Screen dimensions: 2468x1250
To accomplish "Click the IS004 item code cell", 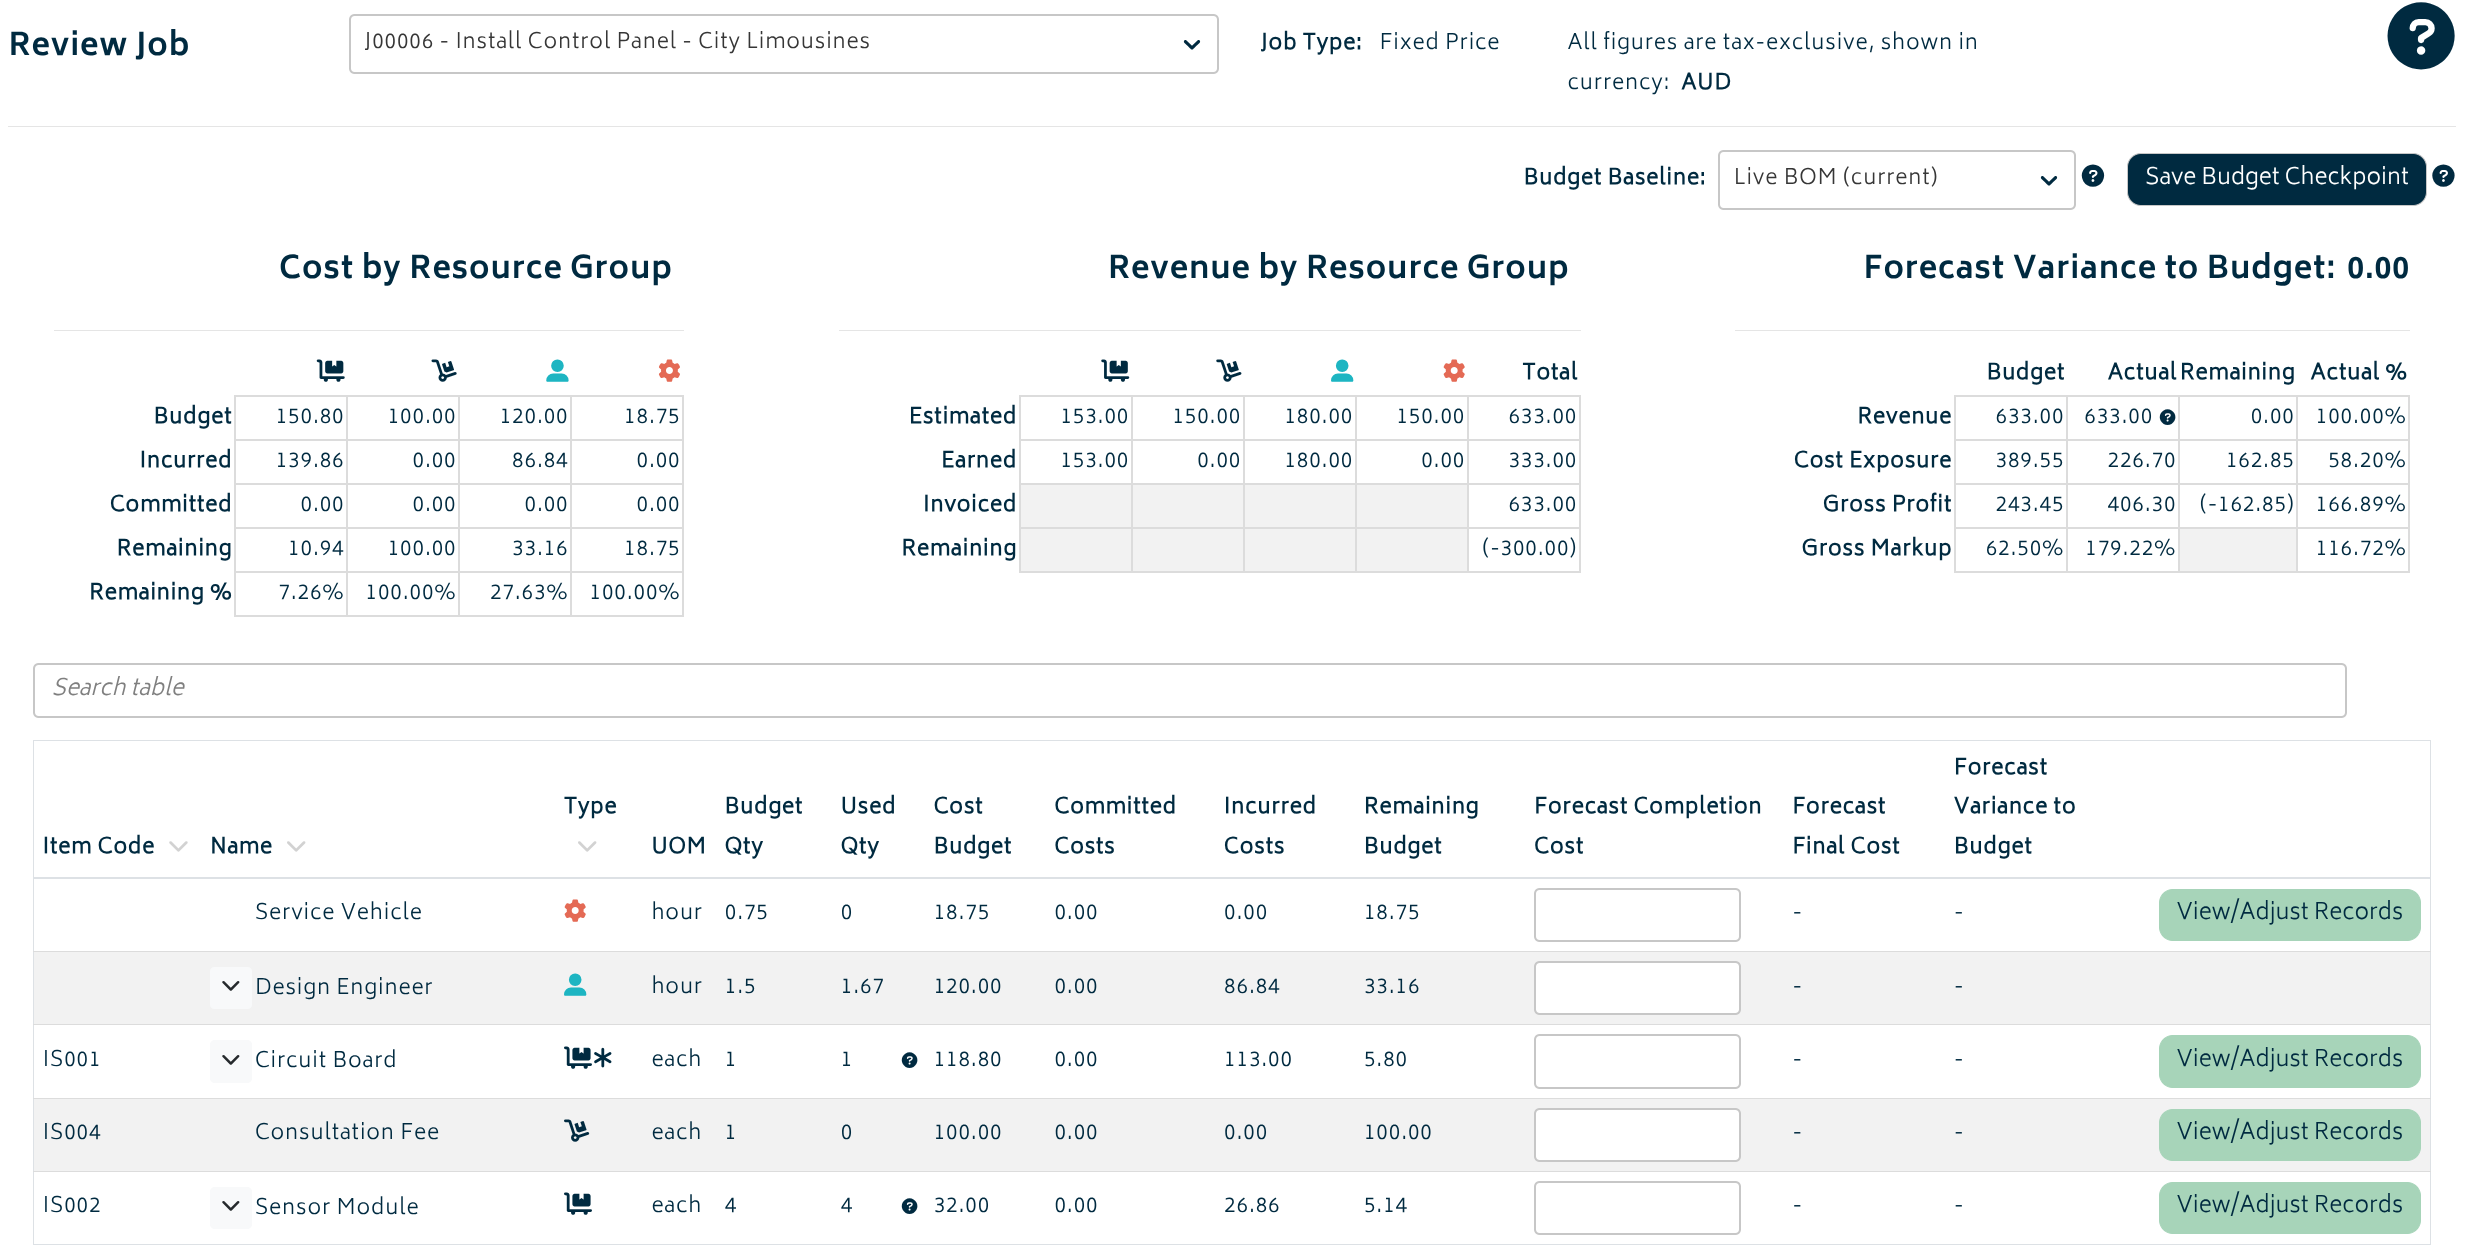I will [x=72, y=1132].
